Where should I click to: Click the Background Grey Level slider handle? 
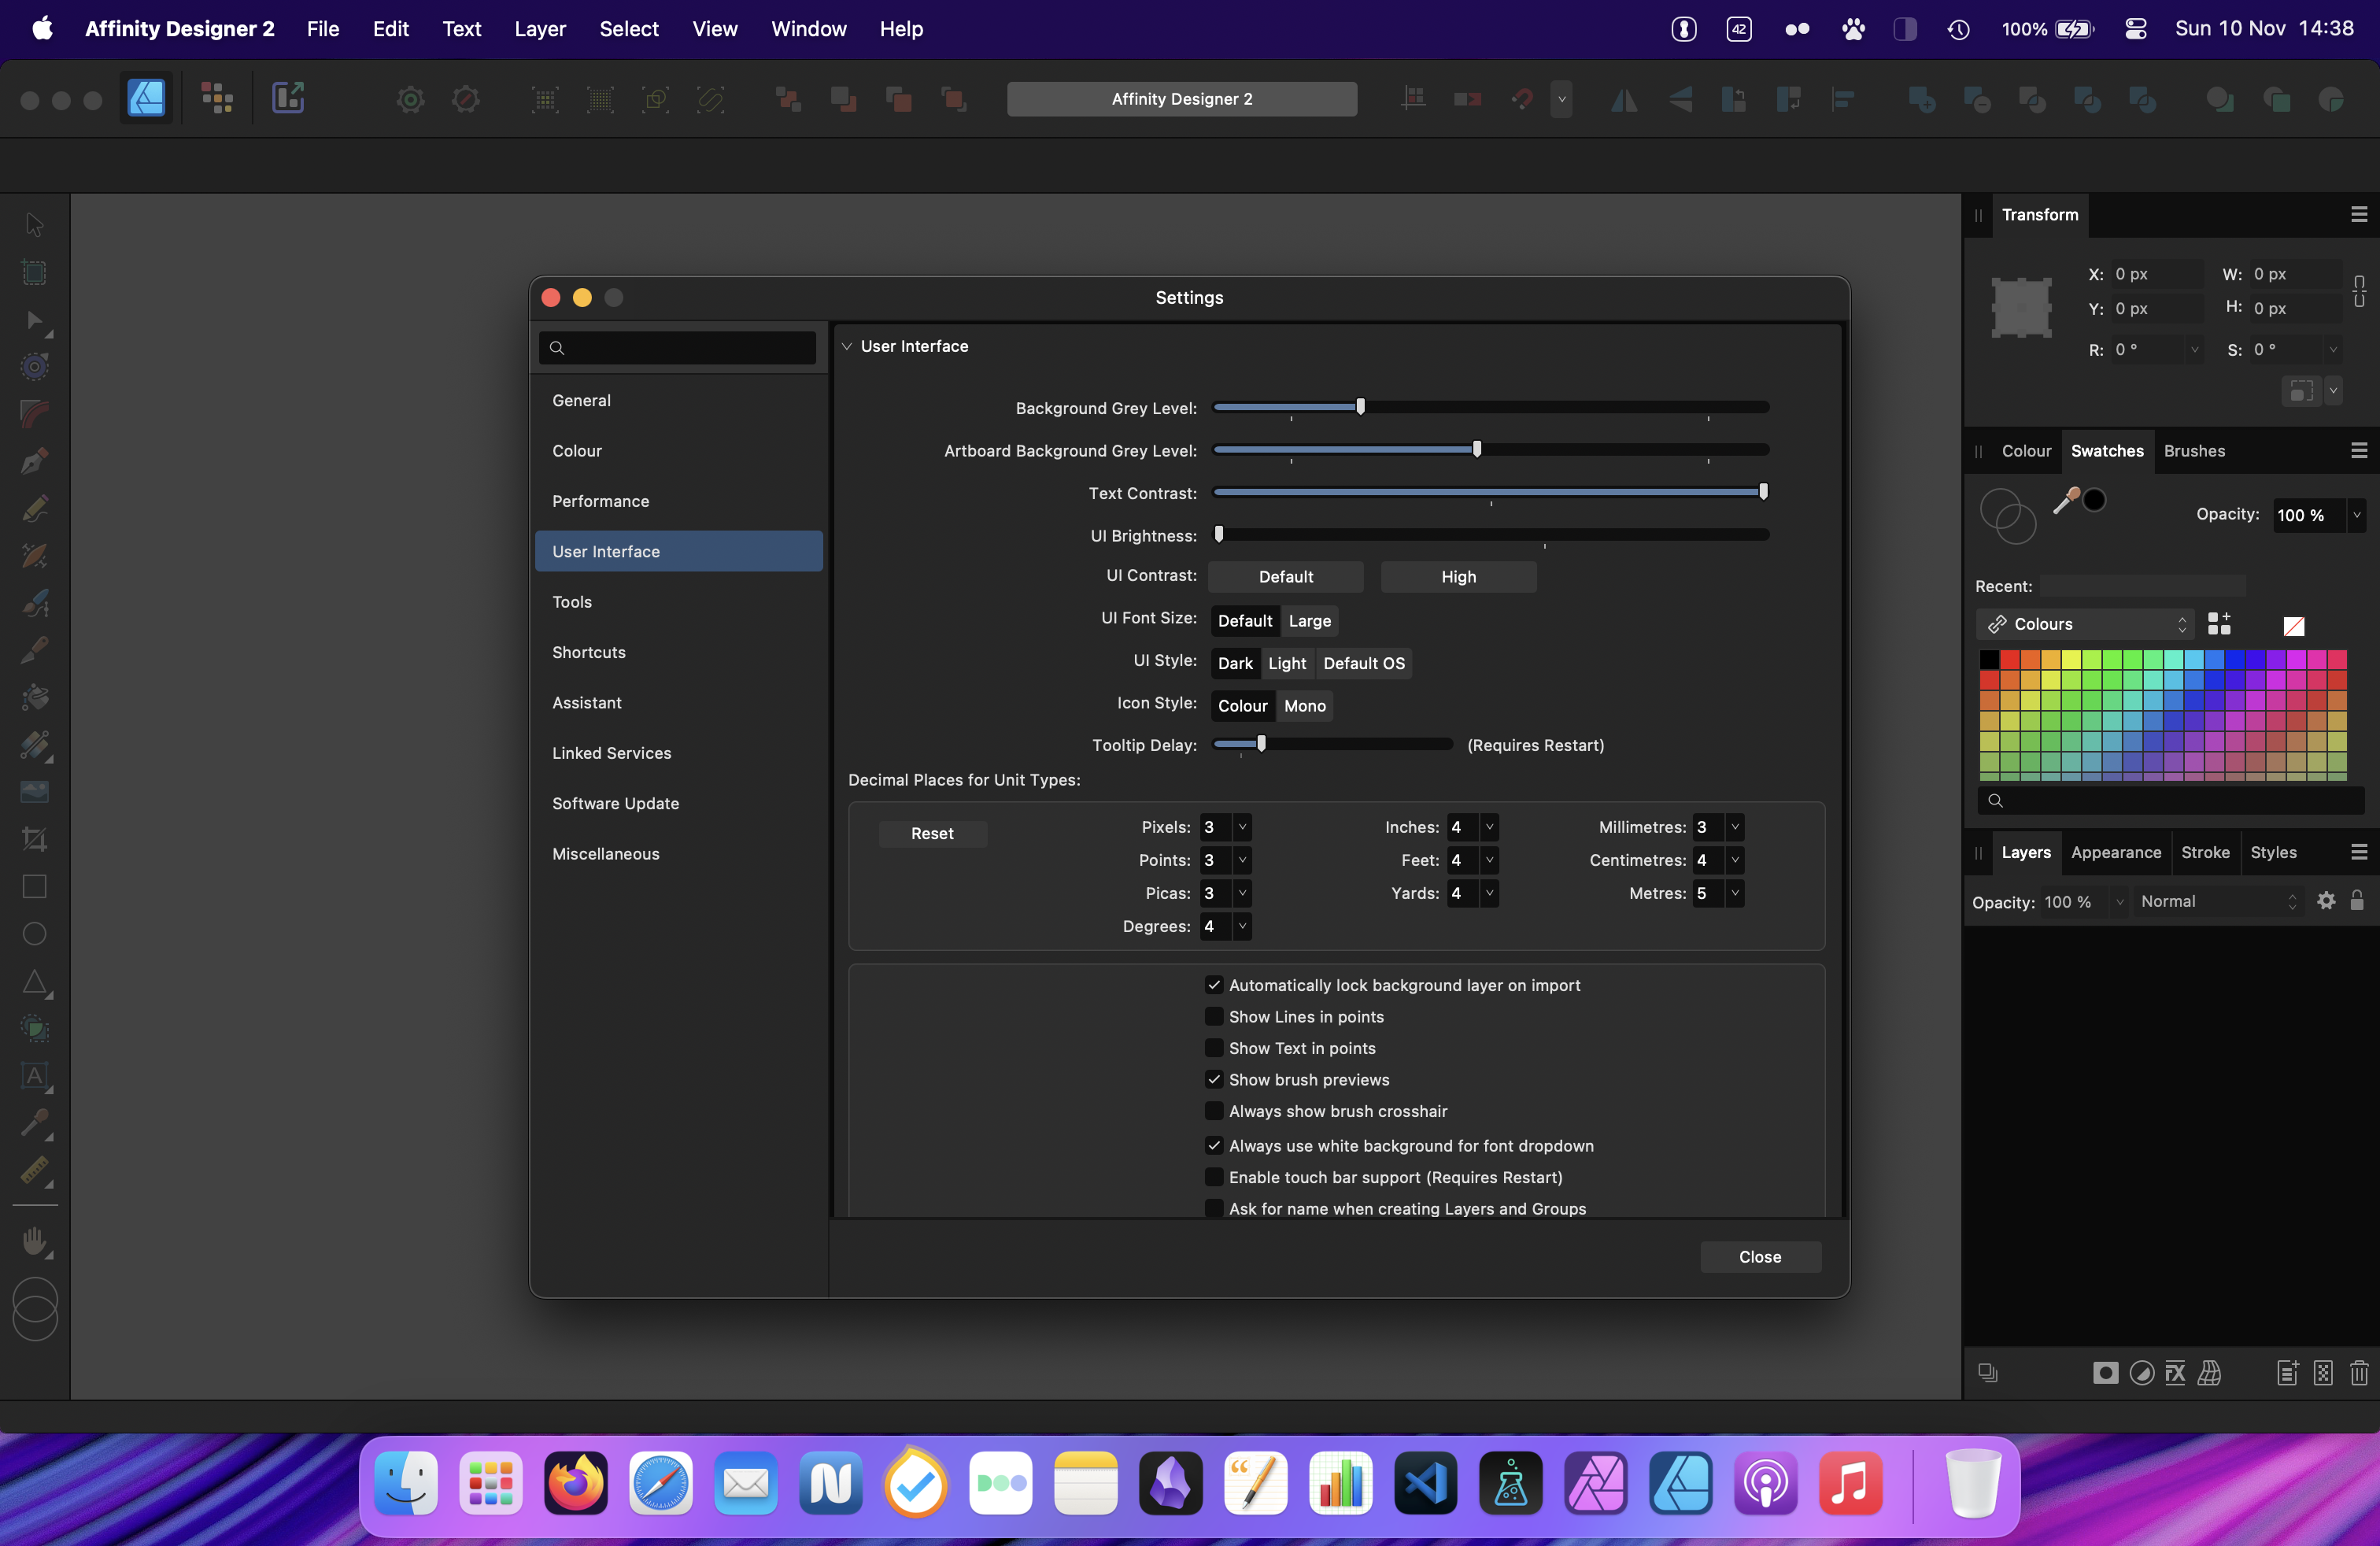1360,406
